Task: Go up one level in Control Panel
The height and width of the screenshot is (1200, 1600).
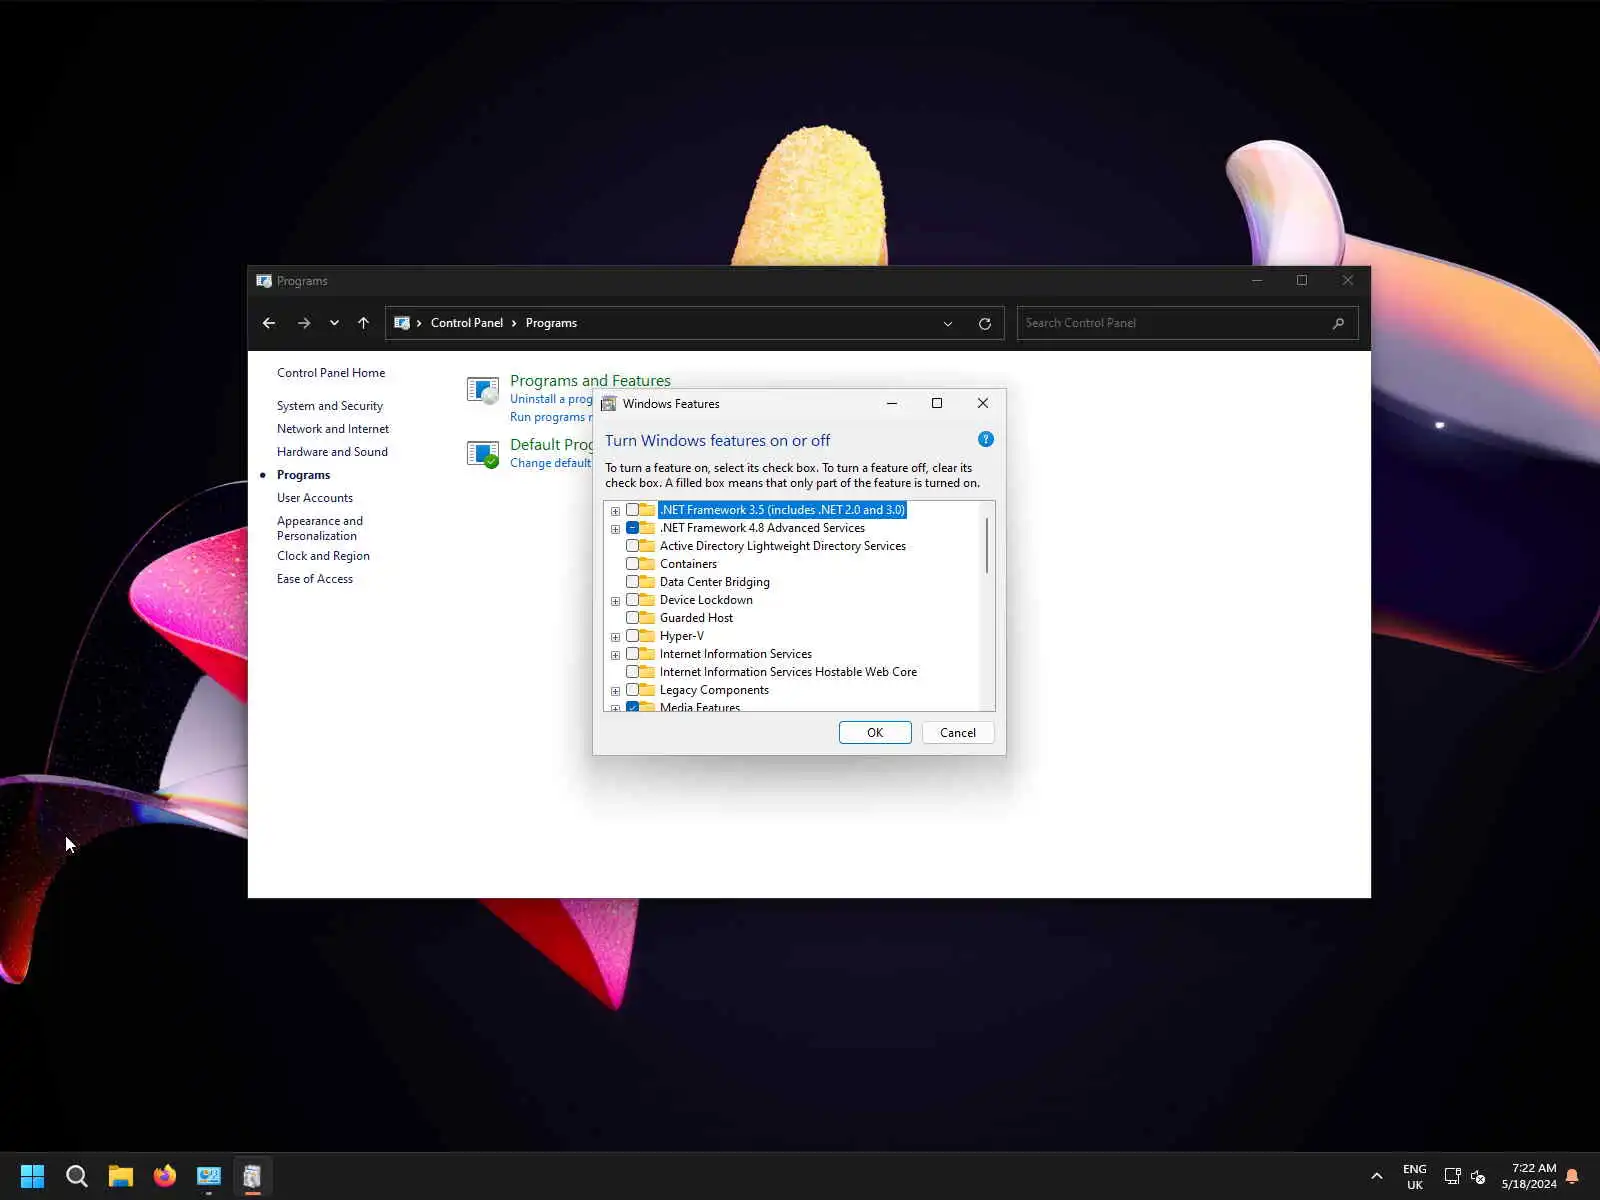Action: point(363,323)
